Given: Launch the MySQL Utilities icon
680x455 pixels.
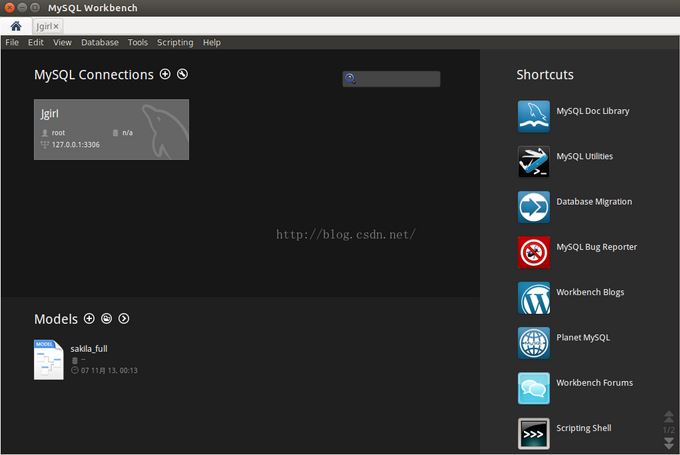Looking at the screenshot, I should (533, 161).
